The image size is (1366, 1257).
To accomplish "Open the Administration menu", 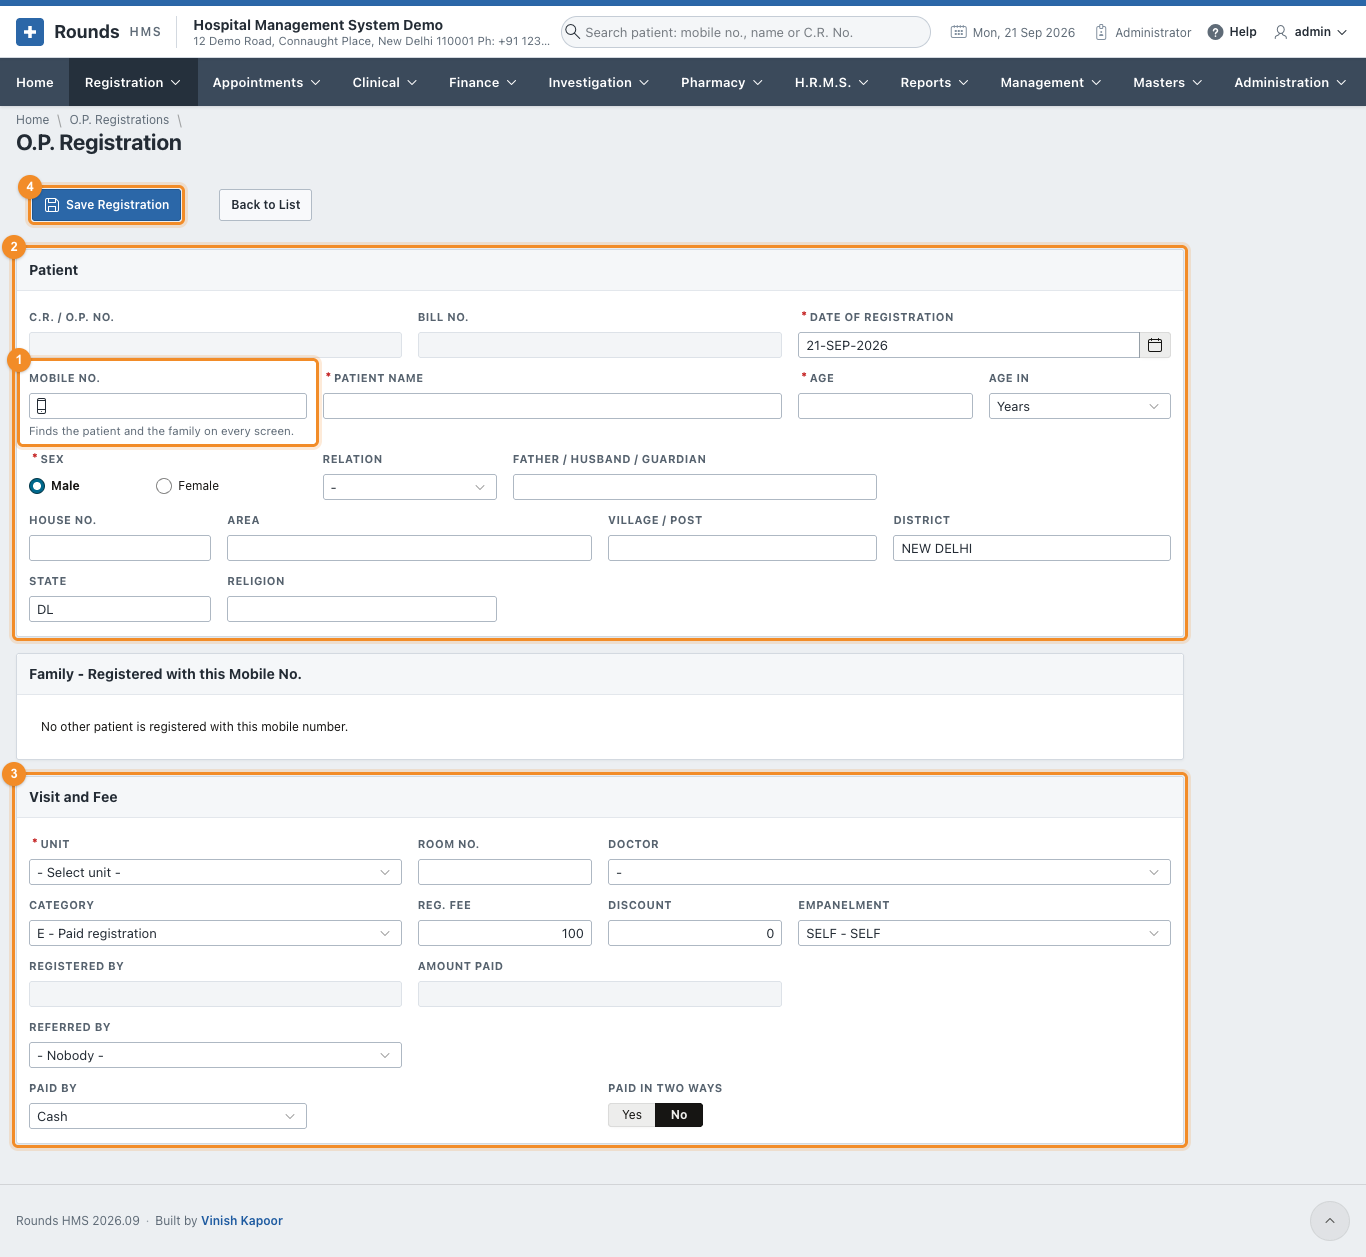I will 1291,82.
